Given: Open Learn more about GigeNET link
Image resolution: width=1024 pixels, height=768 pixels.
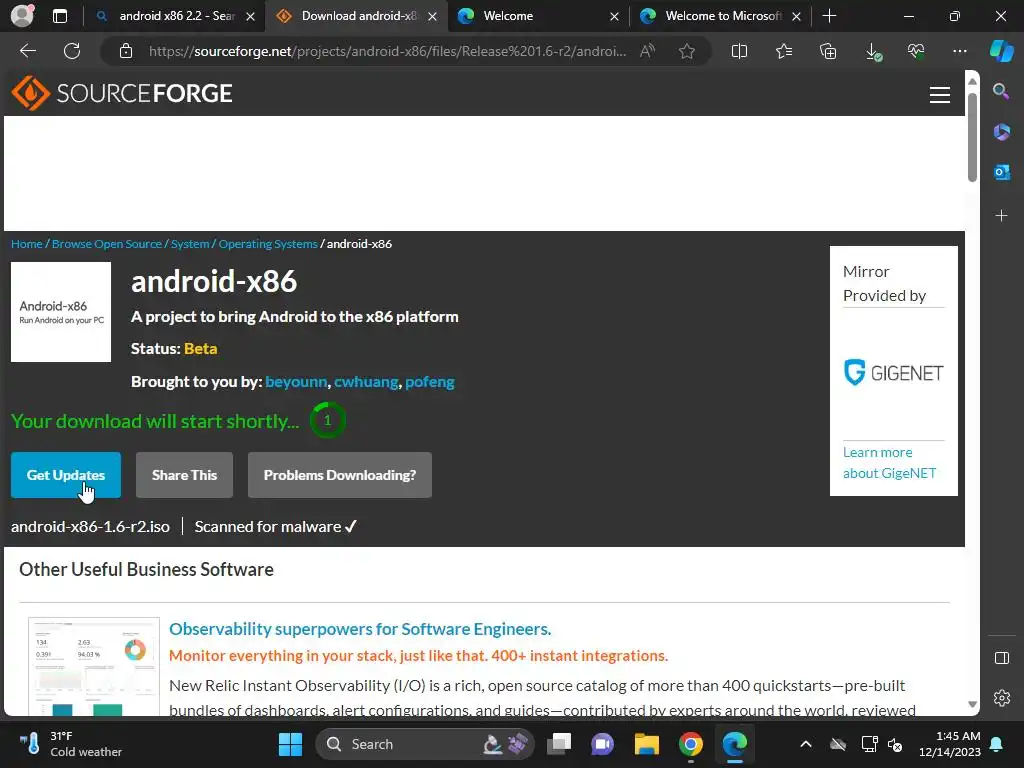Looking at the screenshot, I should point(889,462).
